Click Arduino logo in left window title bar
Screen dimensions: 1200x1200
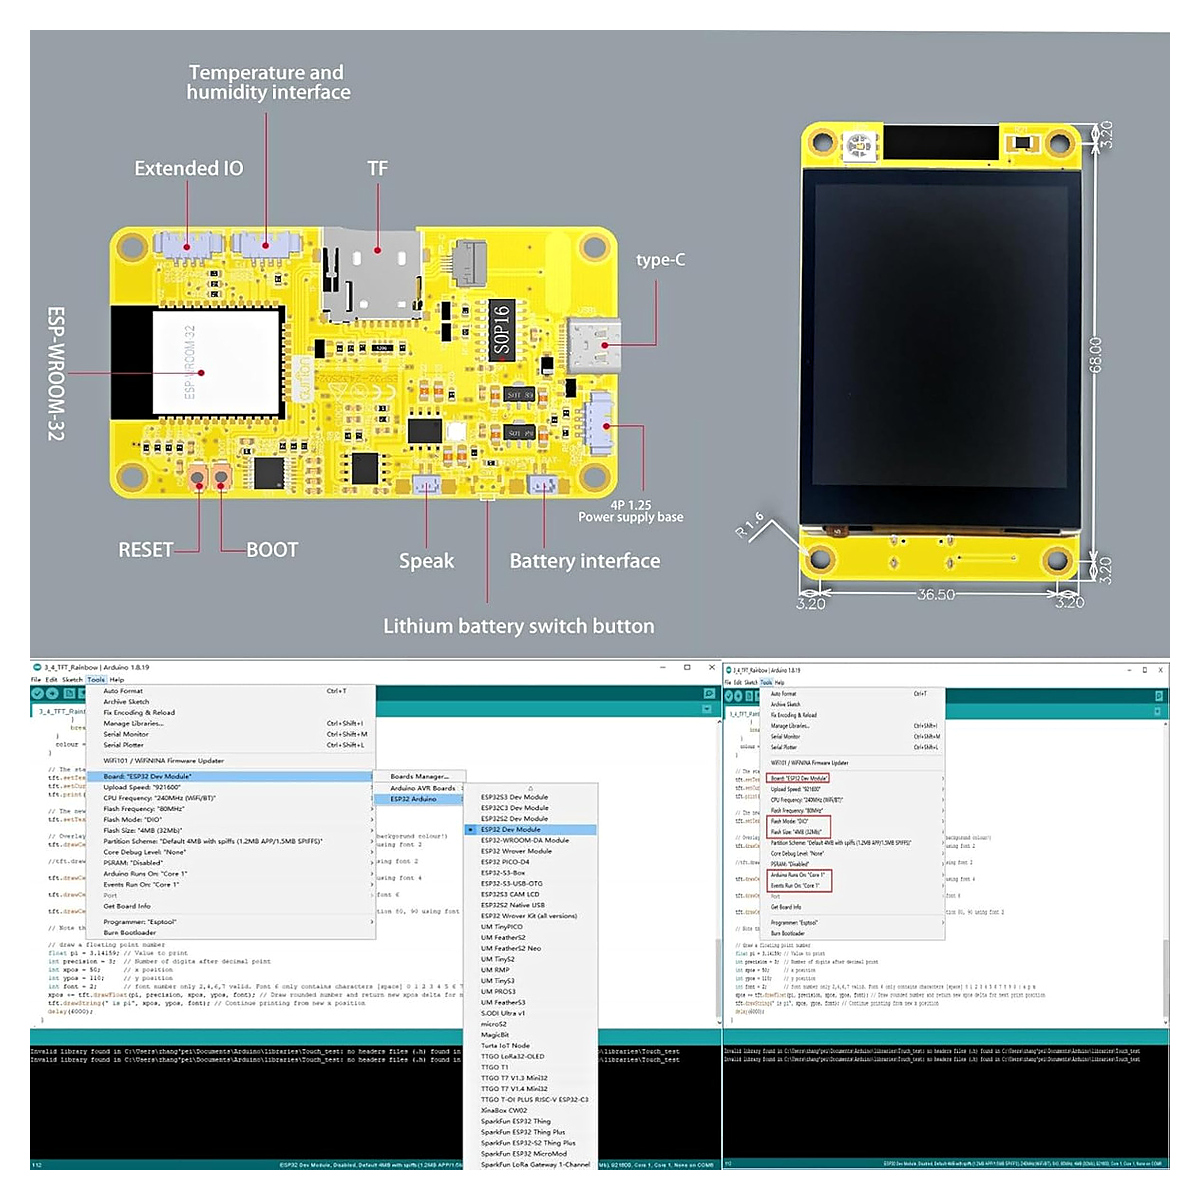38,667
